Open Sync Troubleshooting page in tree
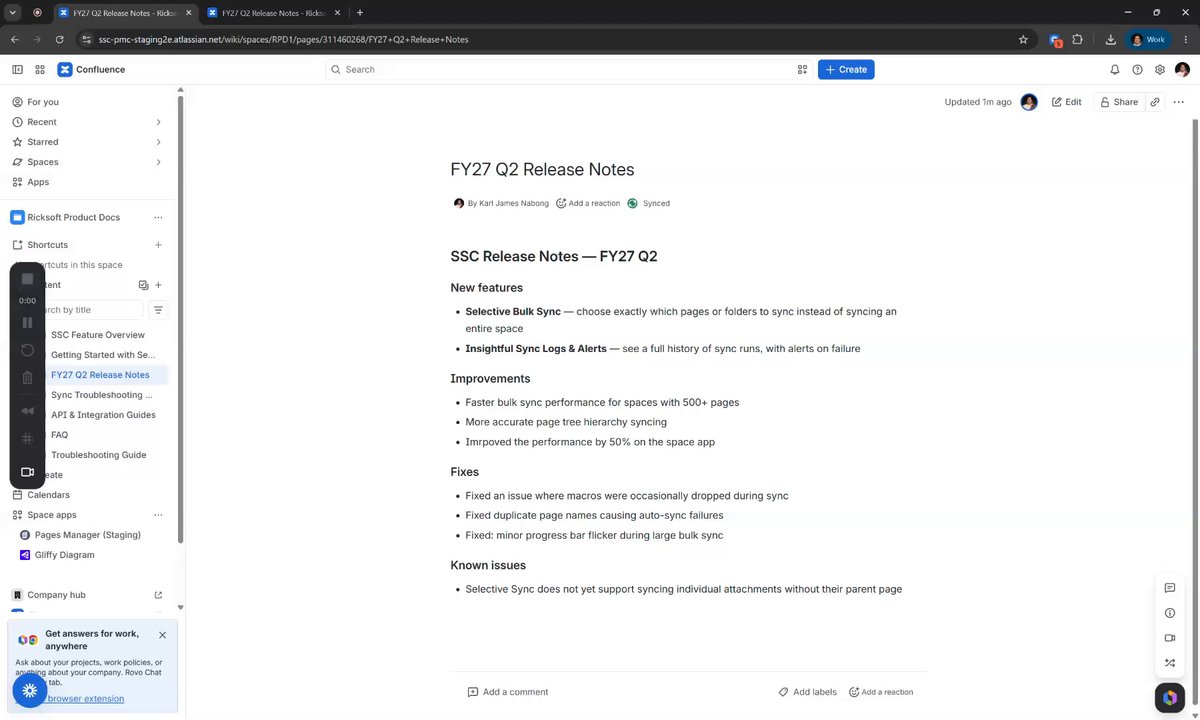Image resolution: width=1200 pixels, height=720 pixels. [x=101, y=395]
